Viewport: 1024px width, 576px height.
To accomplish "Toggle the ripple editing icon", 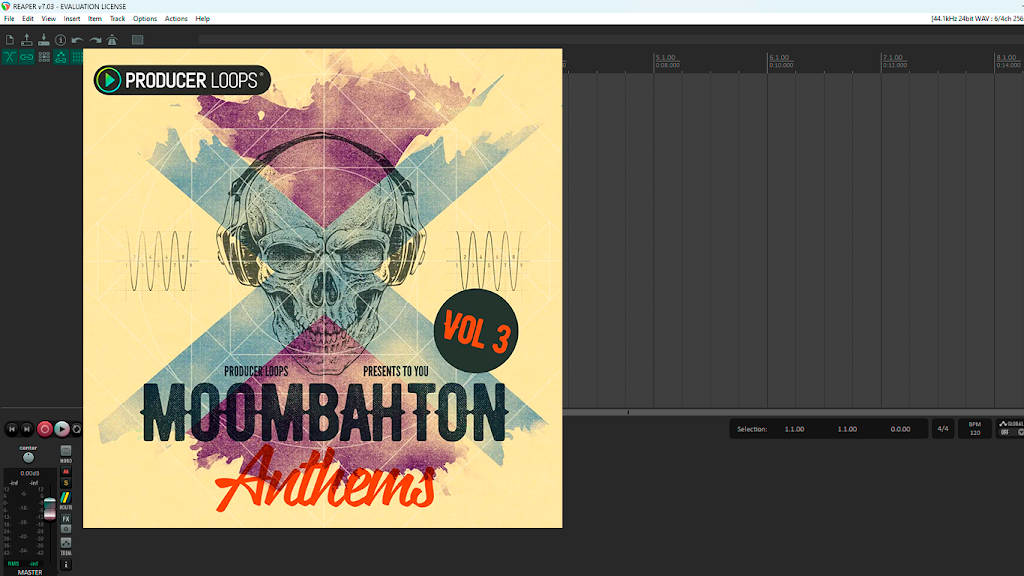I will 44,57.
